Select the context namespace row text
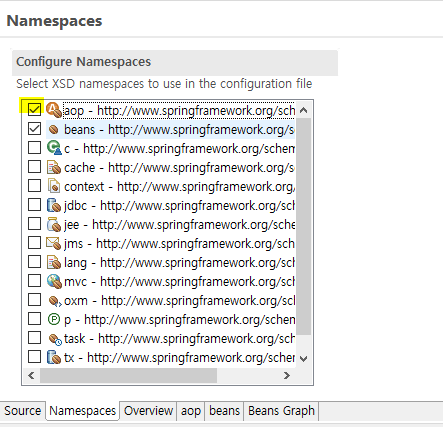The height and width of the screenshot is (427, 443). click(179, 186)
